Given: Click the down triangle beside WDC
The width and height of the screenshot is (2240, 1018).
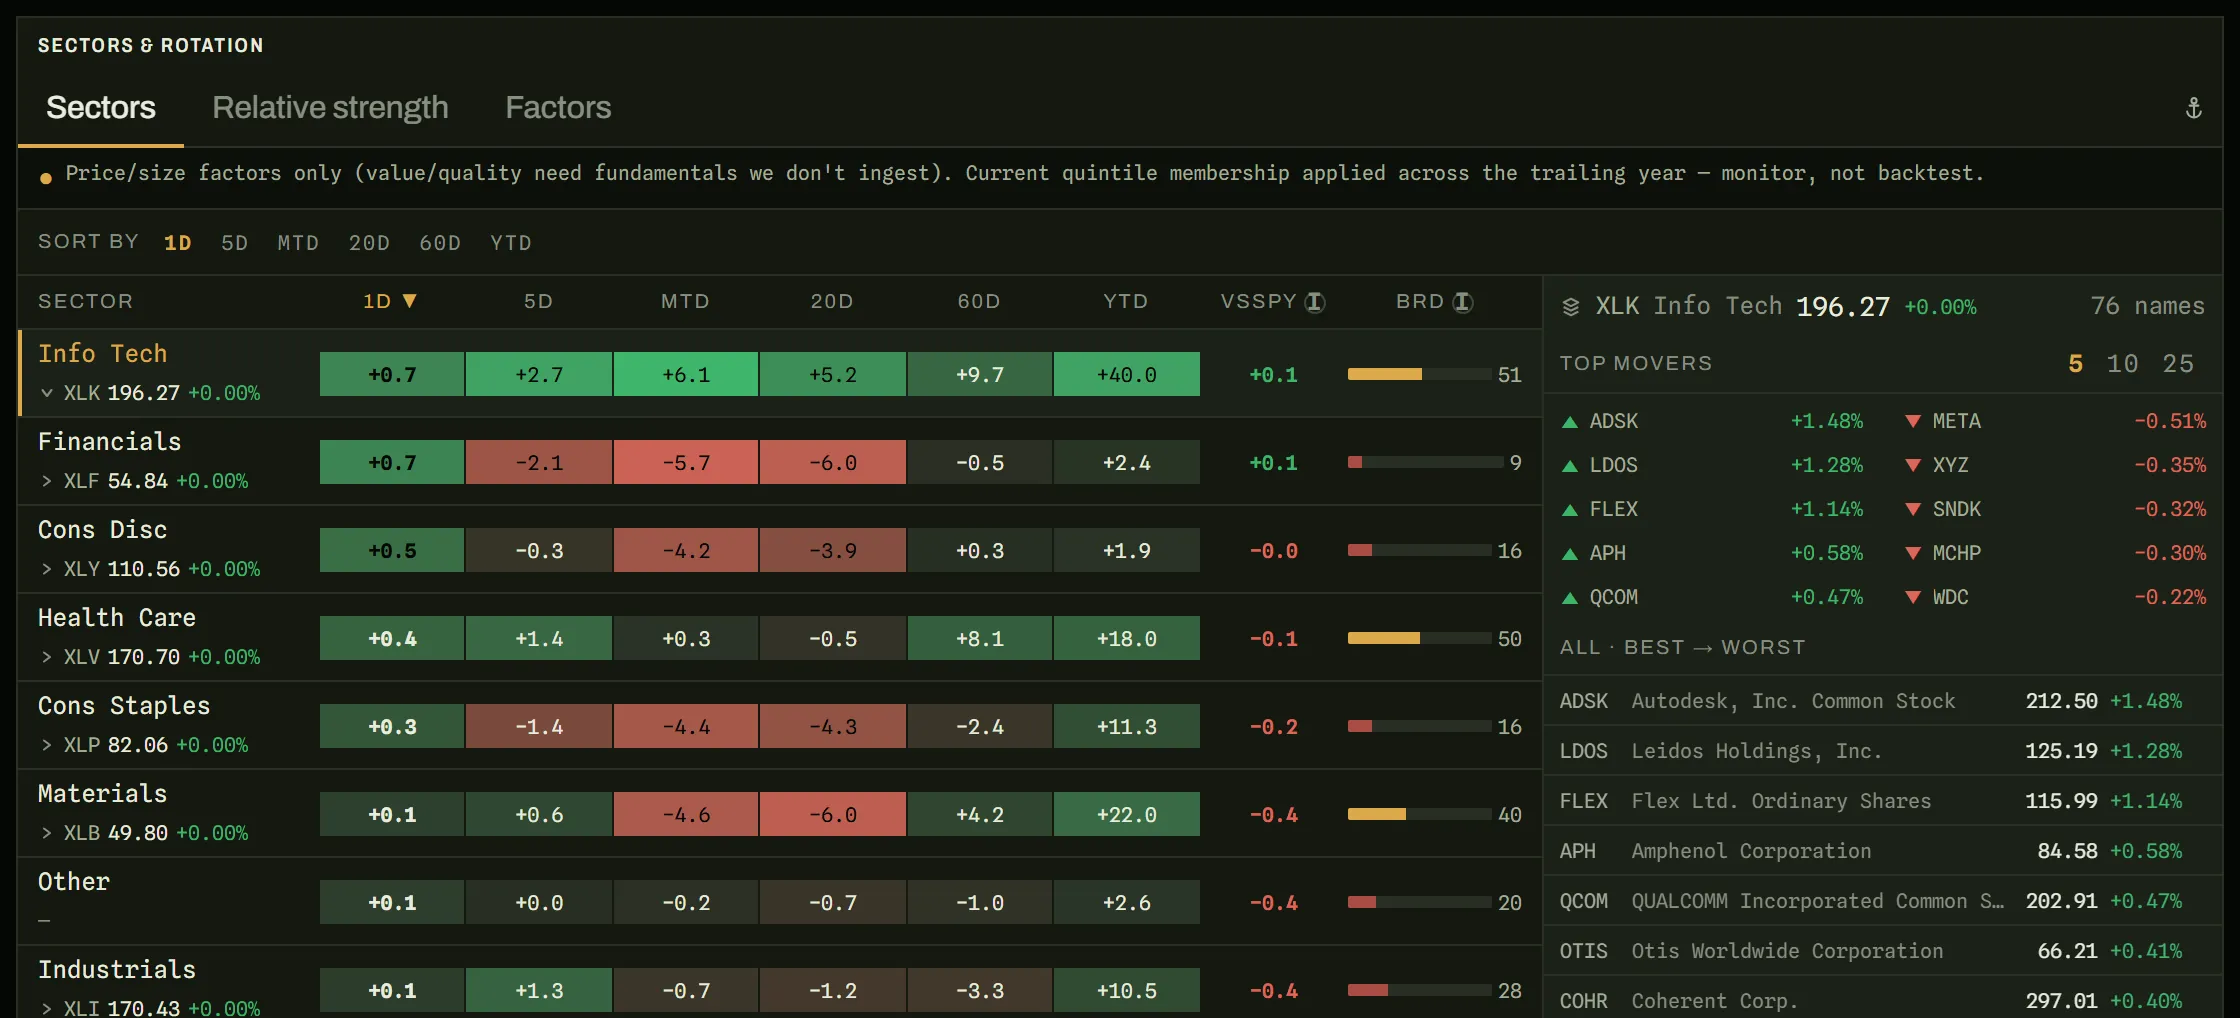Looking at the screenshot, I should point(1913,598).
